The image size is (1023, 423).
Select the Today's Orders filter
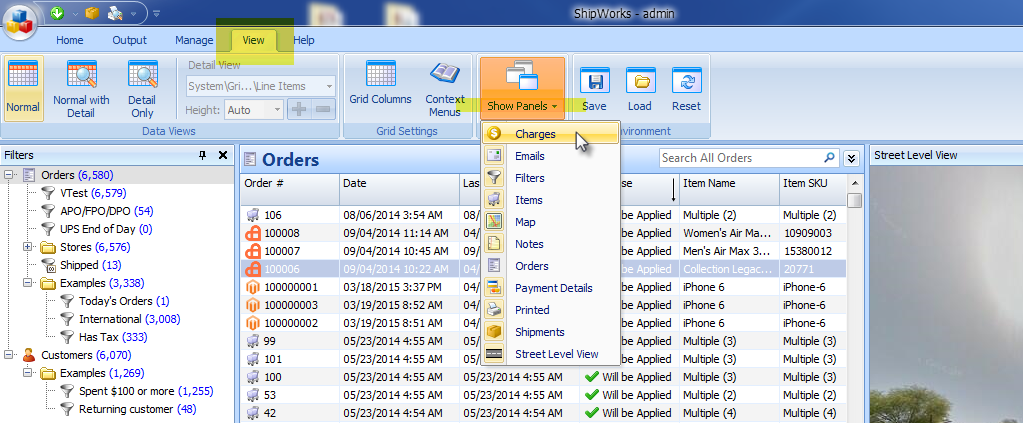tap(115, 301)
